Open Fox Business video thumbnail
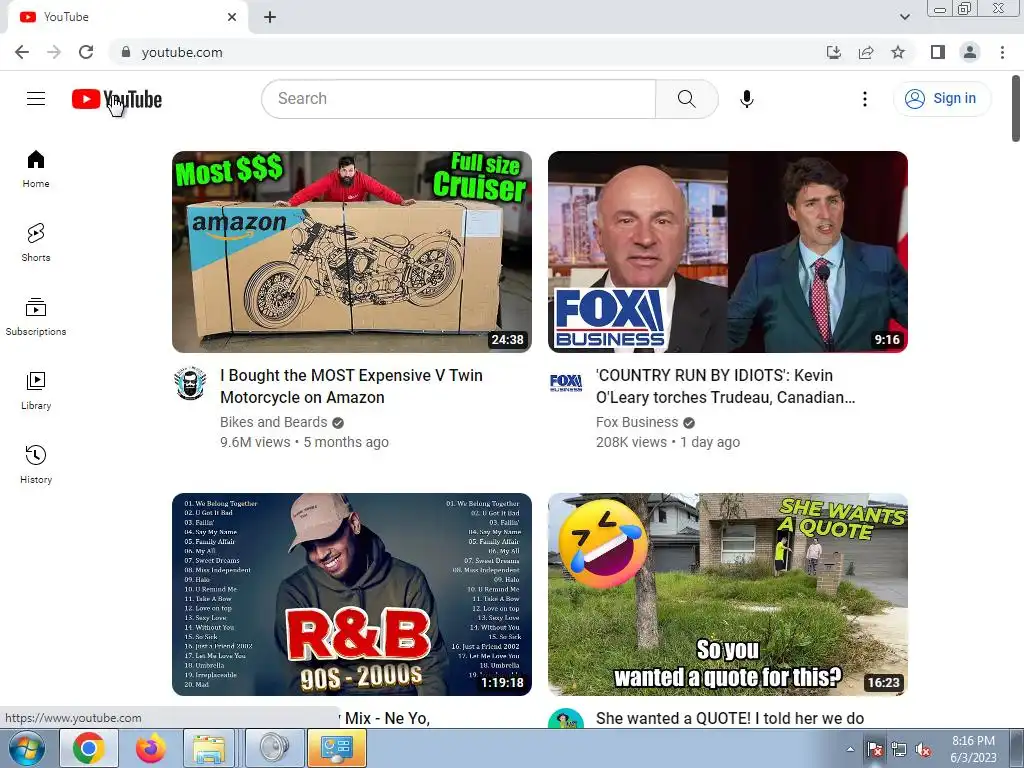Image resolution: width=1024 pixels, height=768 pixels. point(728,252)
